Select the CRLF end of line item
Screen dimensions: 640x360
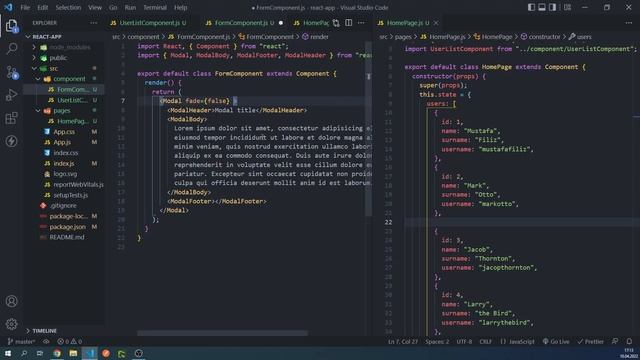pyautogui.click(x=485, y=342)
